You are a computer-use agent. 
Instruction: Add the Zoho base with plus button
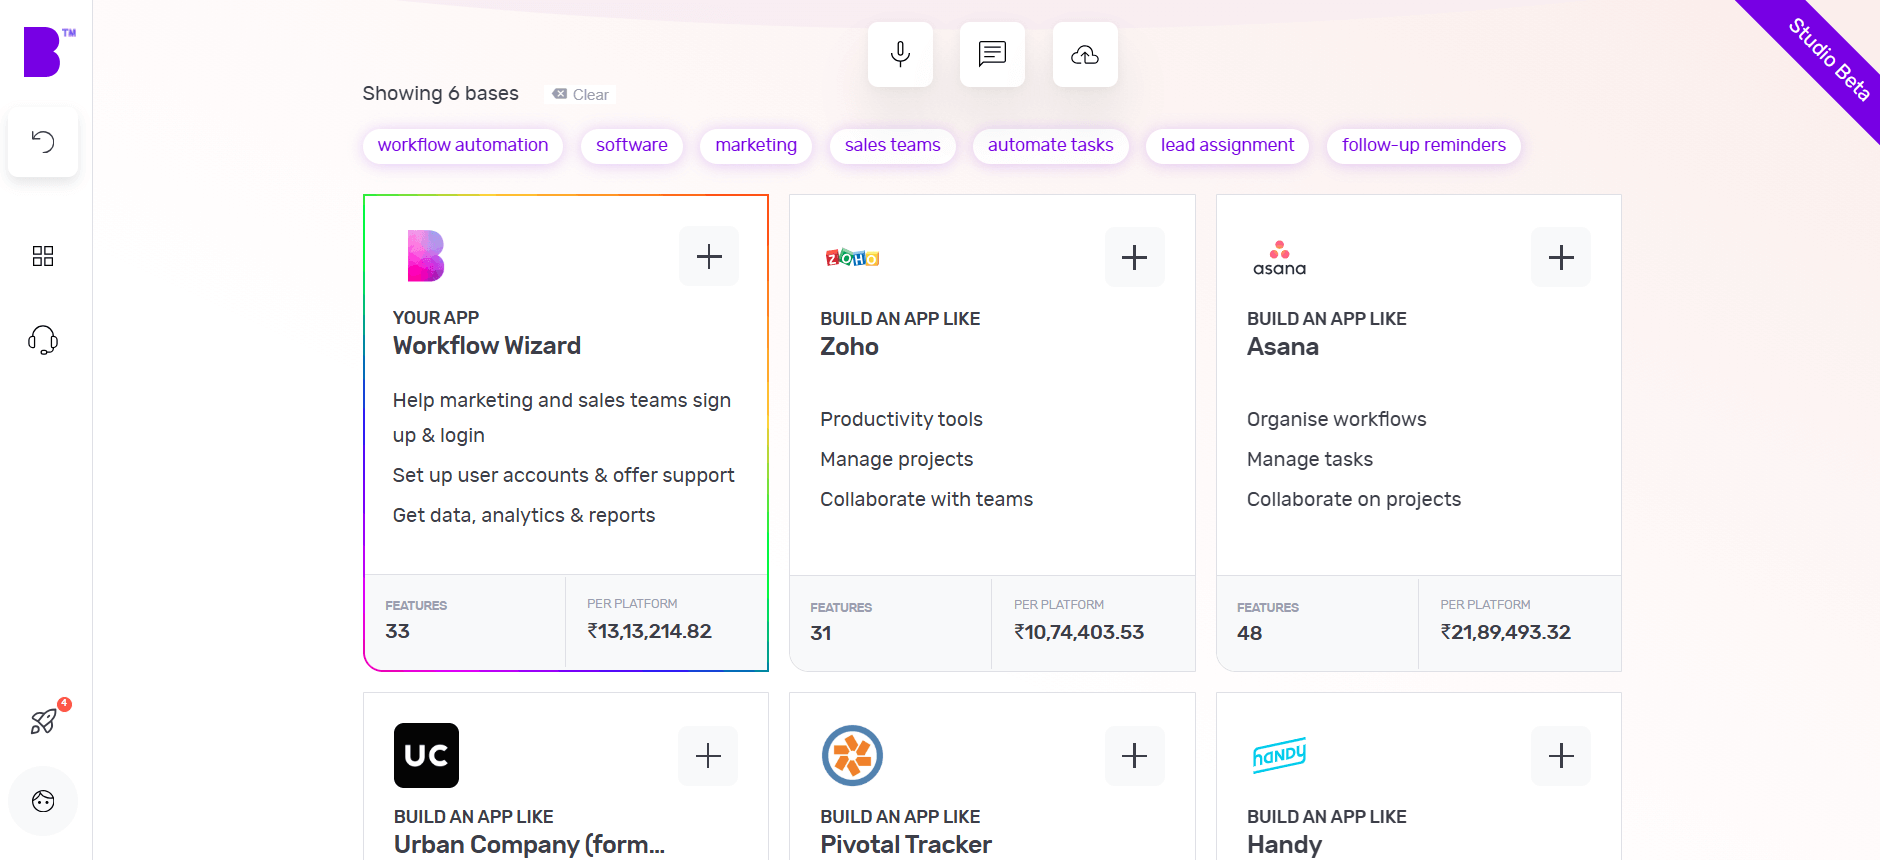point(1135,257)
